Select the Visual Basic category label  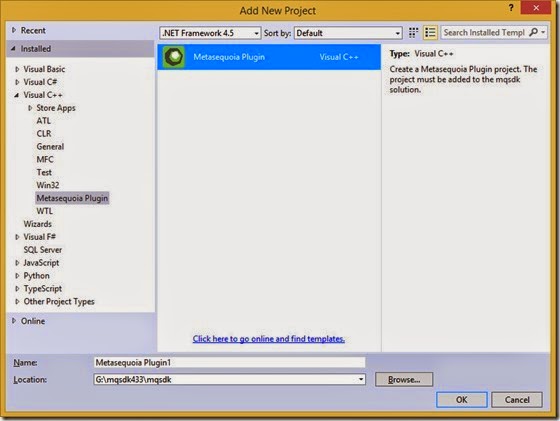click(x=44, y=69)
